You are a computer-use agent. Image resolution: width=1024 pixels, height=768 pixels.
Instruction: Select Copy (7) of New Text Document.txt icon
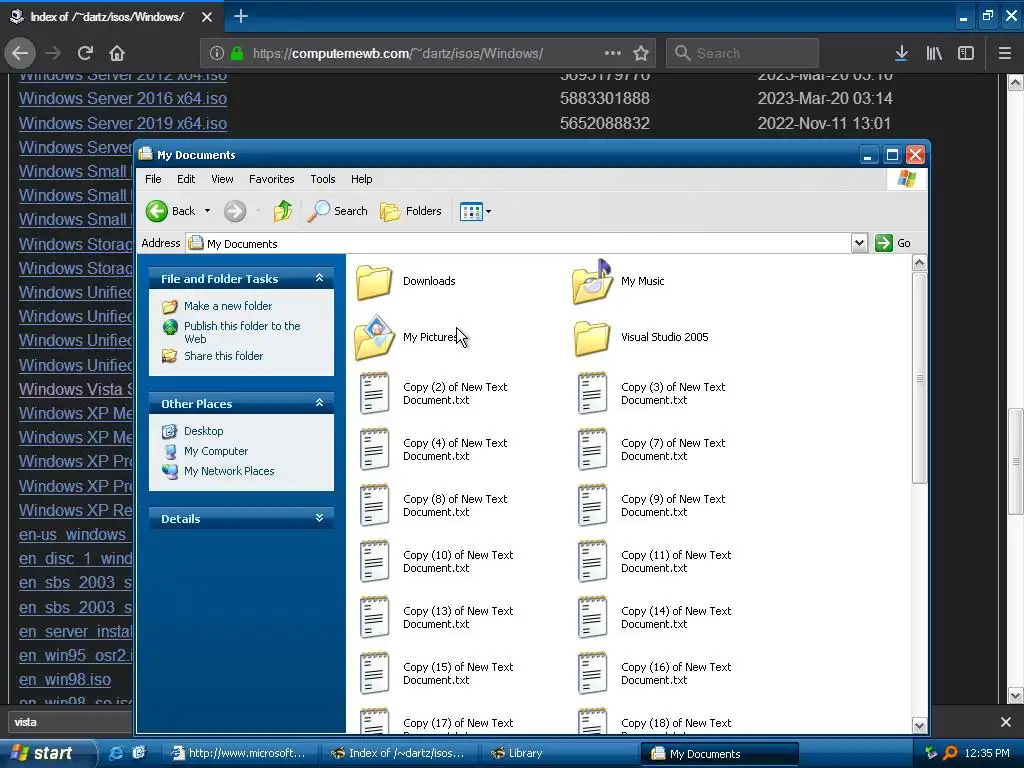click(x=592, y=449)
